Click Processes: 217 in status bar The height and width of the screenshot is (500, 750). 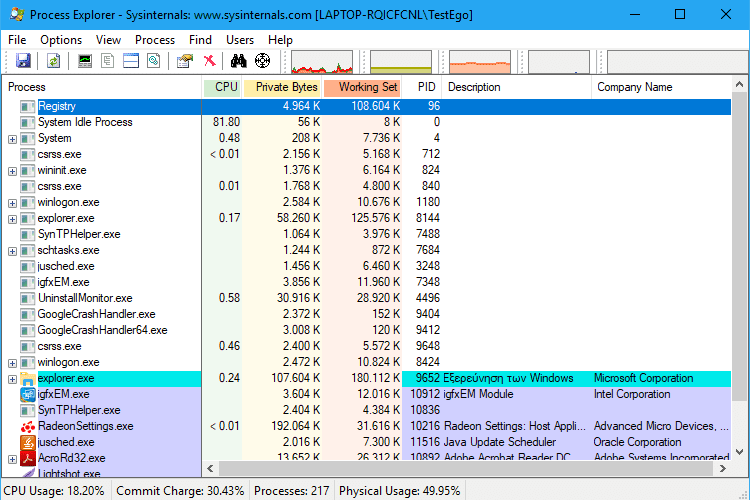[291, 491]
